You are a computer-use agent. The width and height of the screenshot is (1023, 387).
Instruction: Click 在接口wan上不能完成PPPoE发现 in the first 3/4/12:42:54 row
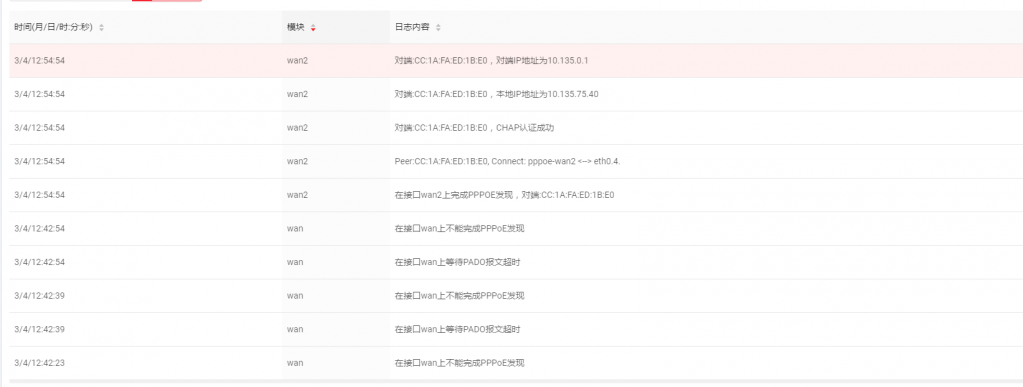459,228
